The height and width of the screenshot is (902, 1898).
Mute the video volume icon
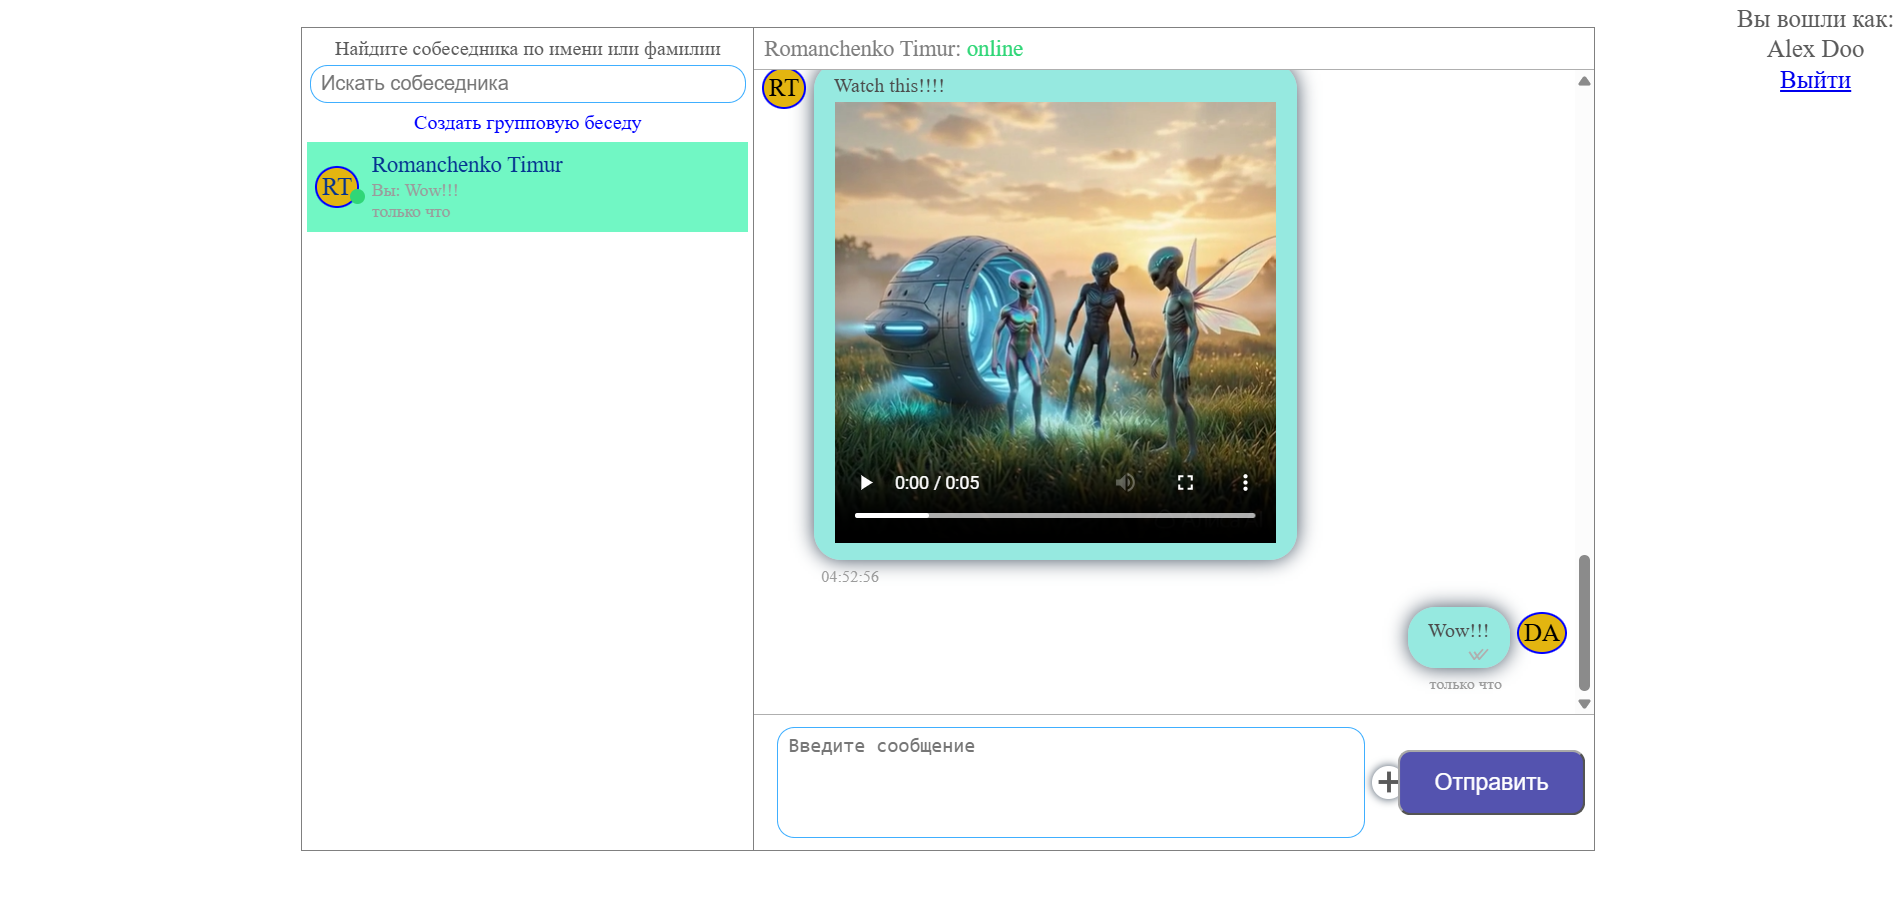tap(1126, 483)
